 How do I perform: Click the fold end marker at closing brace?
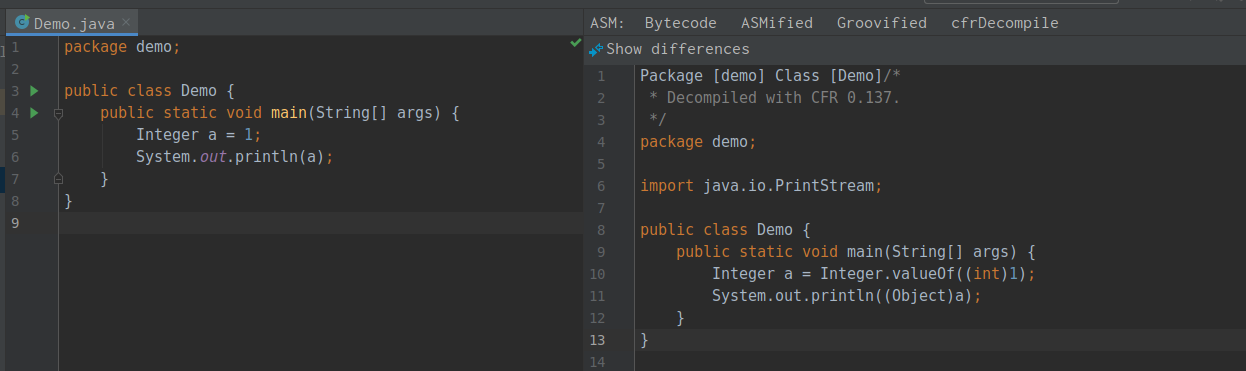coord(58,179)
